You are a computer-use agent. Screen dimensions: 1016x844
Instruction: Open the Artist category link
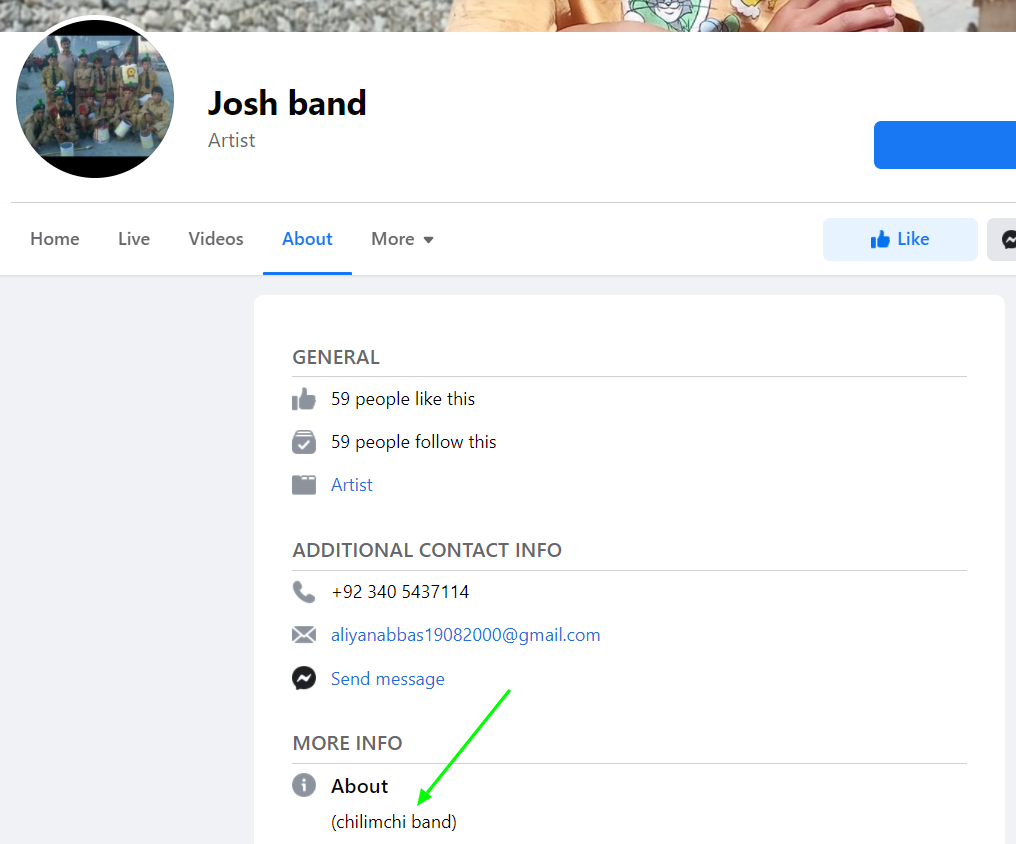pyautogui.click(x=352, y=485)
